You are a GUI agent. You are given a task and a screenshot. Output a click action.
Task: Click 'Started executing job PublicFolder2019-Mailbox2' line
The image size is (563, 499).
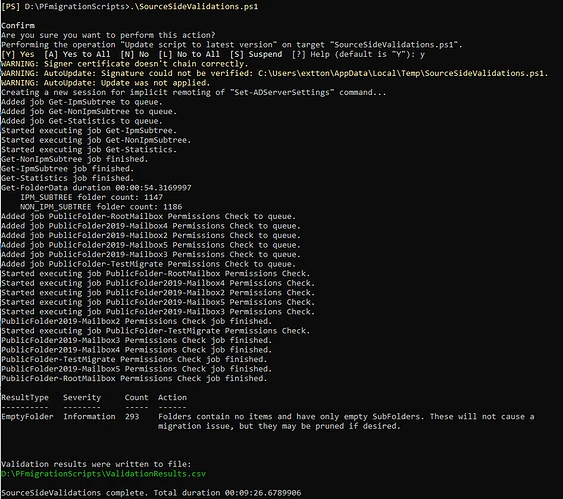tap(158, 292)
